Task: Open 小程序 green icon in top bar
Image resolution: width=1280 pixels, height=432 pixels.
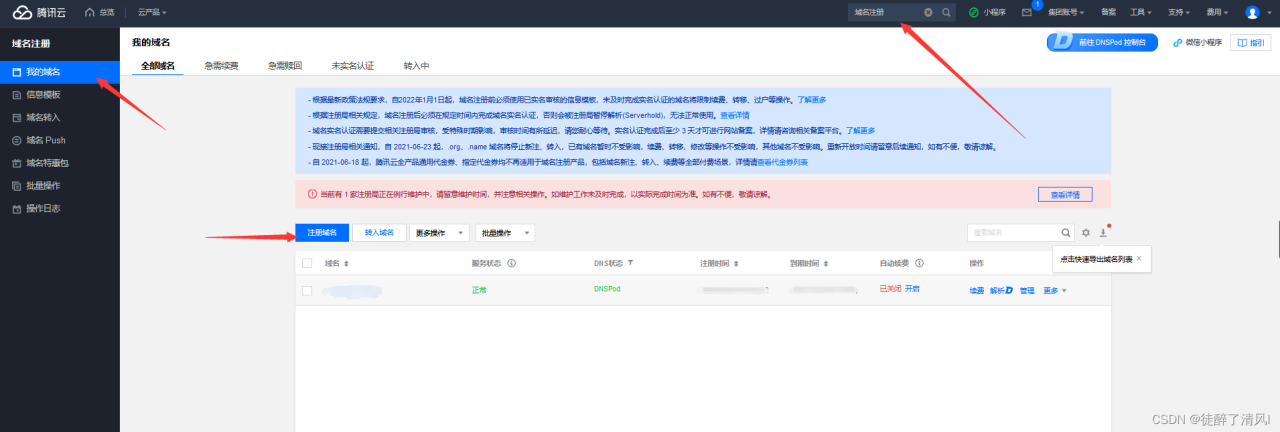Action: tap(974, 12)
